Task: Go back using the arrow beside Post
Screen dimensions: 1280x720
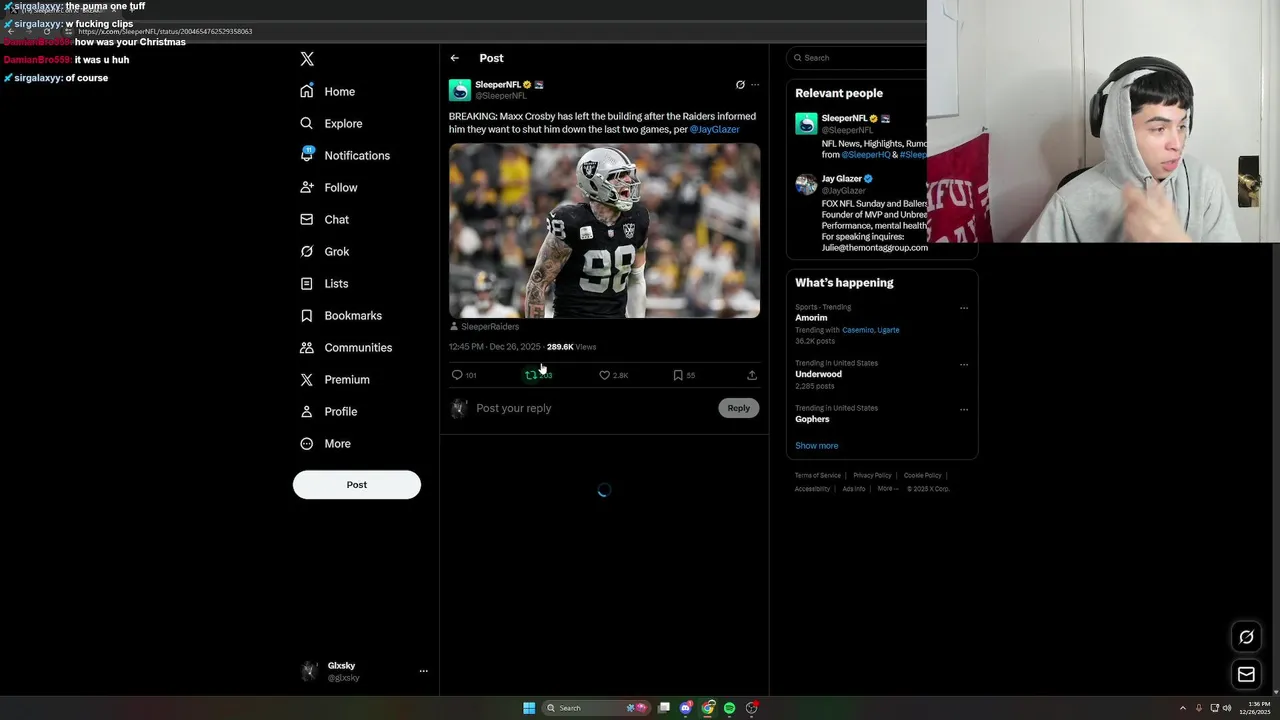Action: 455,58
